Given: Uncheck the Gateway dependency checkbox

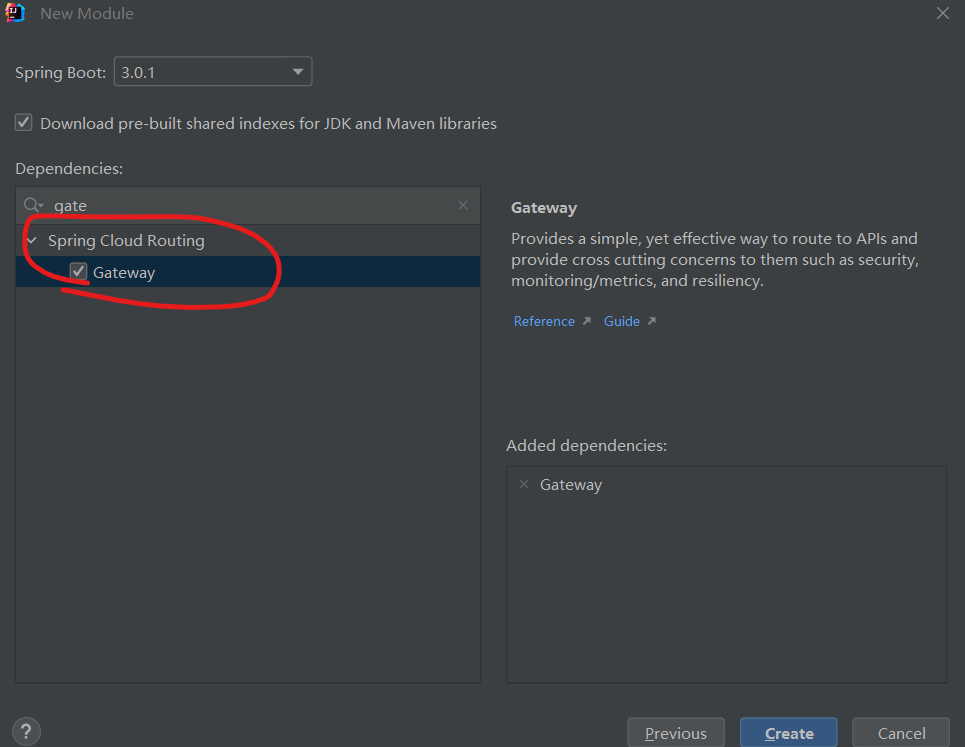Looking at the screenshot, I should click(x=78, y=271).
